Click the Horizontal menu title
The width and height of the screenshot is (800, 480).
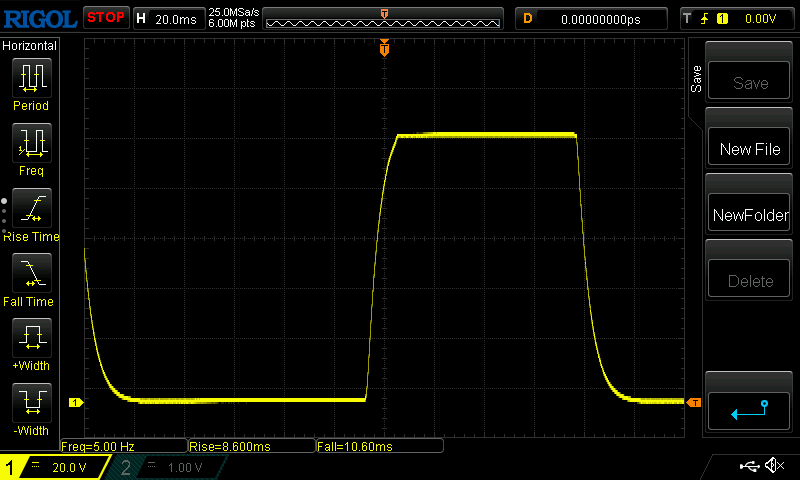pyautogui.click(x=30, y=46)
